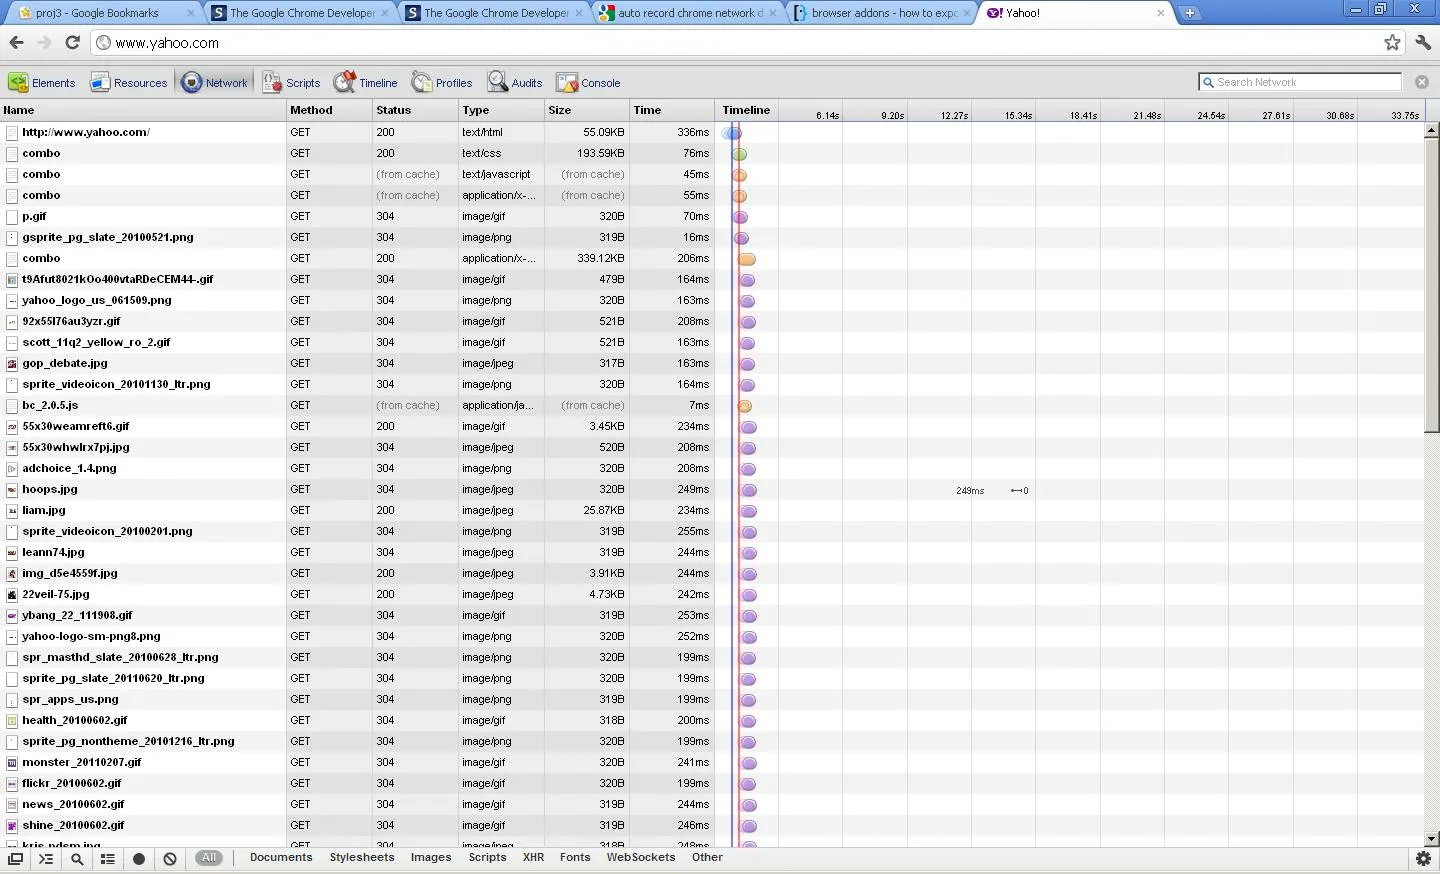Sort requests by Method column

[329, 110]
